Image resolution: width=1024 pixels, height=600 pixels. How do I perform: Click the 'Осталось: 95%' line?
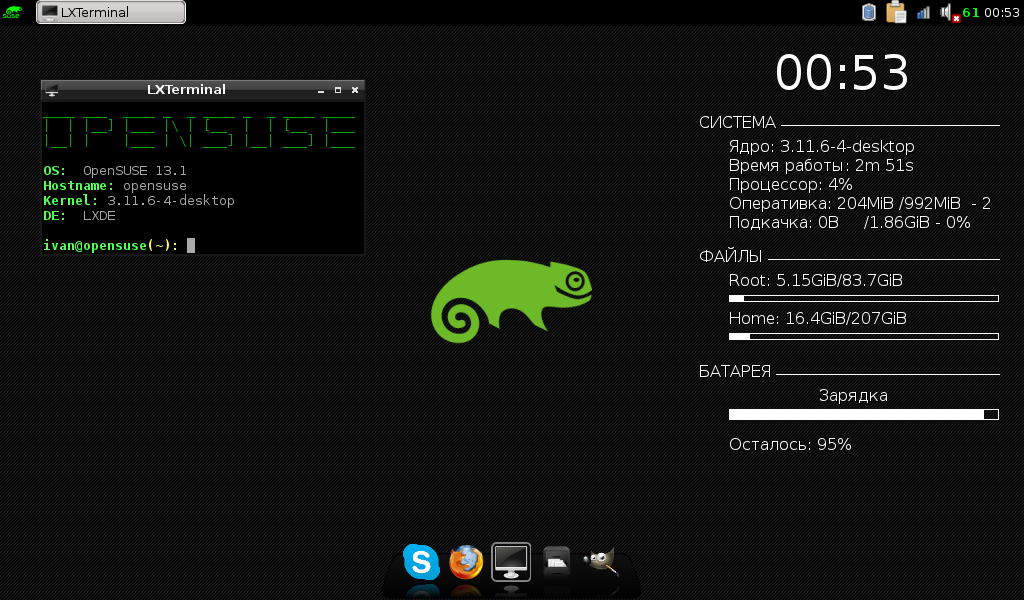point(790,445)
